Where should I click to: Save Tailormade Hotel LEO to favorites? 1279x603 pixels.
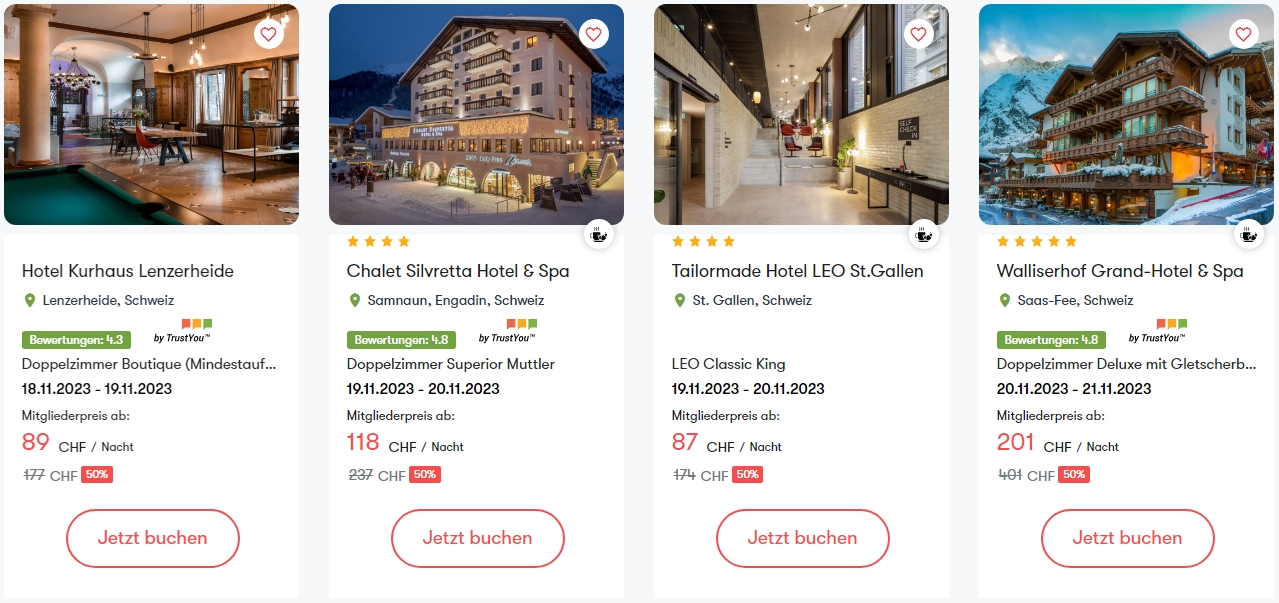(x=918, y=34)
